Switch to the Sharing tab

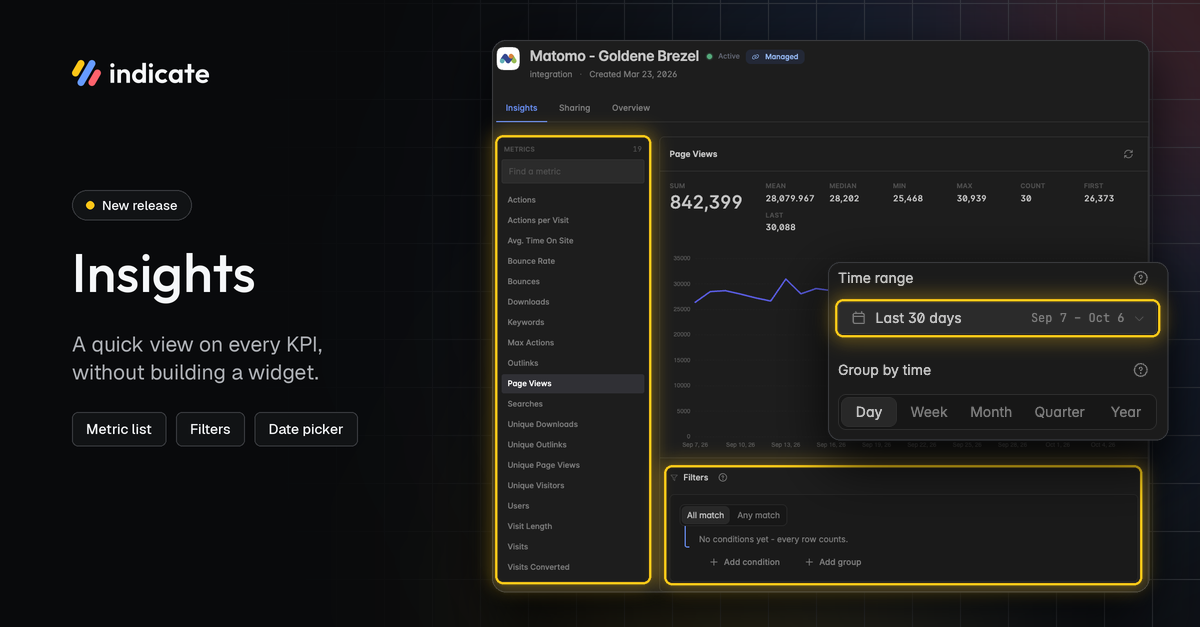(574, 108)
